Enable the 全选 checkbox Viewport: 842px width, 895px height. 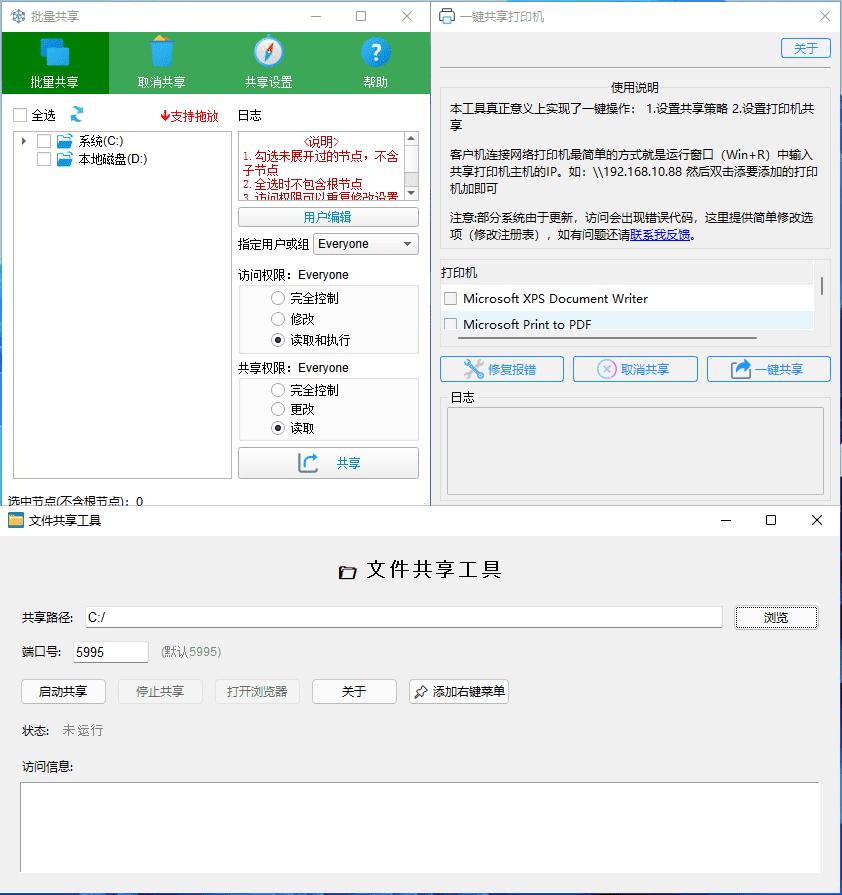point(21,114)
